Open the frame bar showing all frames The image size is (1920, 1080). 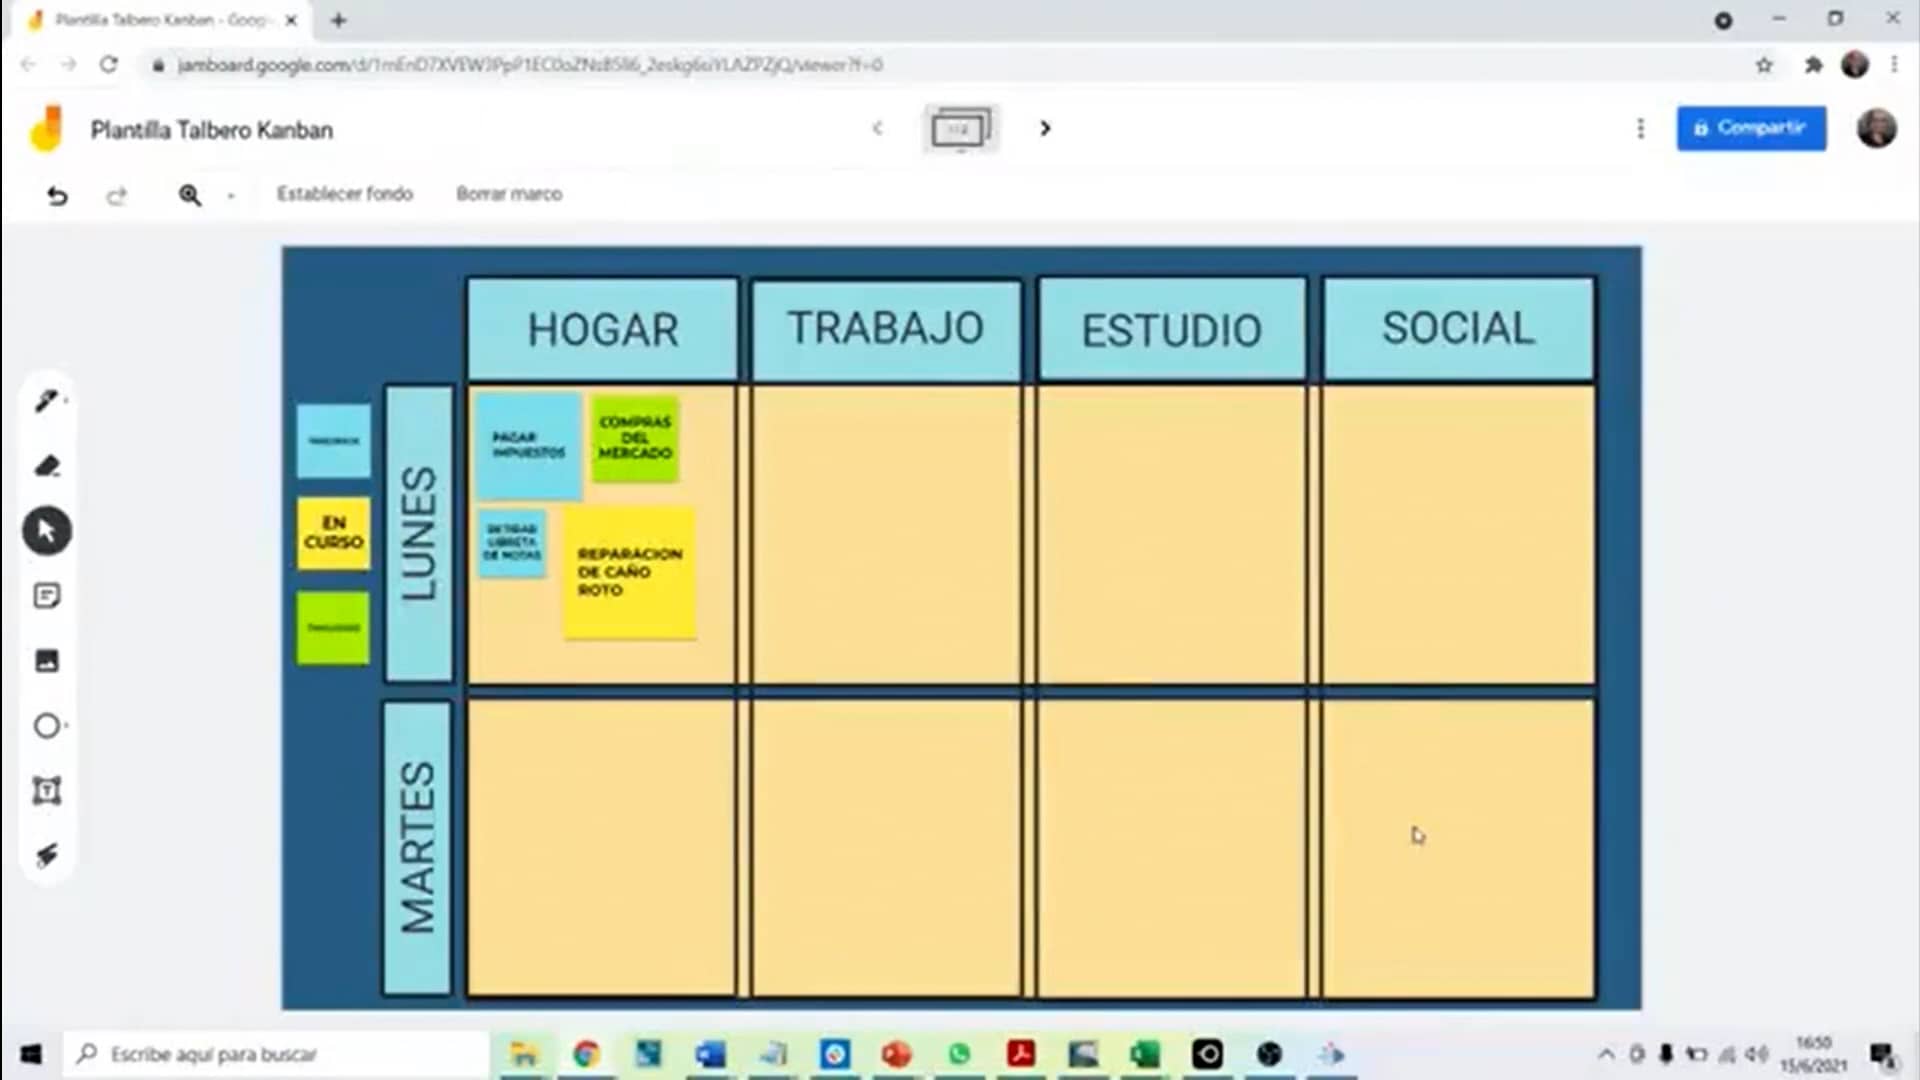[961, 128]
